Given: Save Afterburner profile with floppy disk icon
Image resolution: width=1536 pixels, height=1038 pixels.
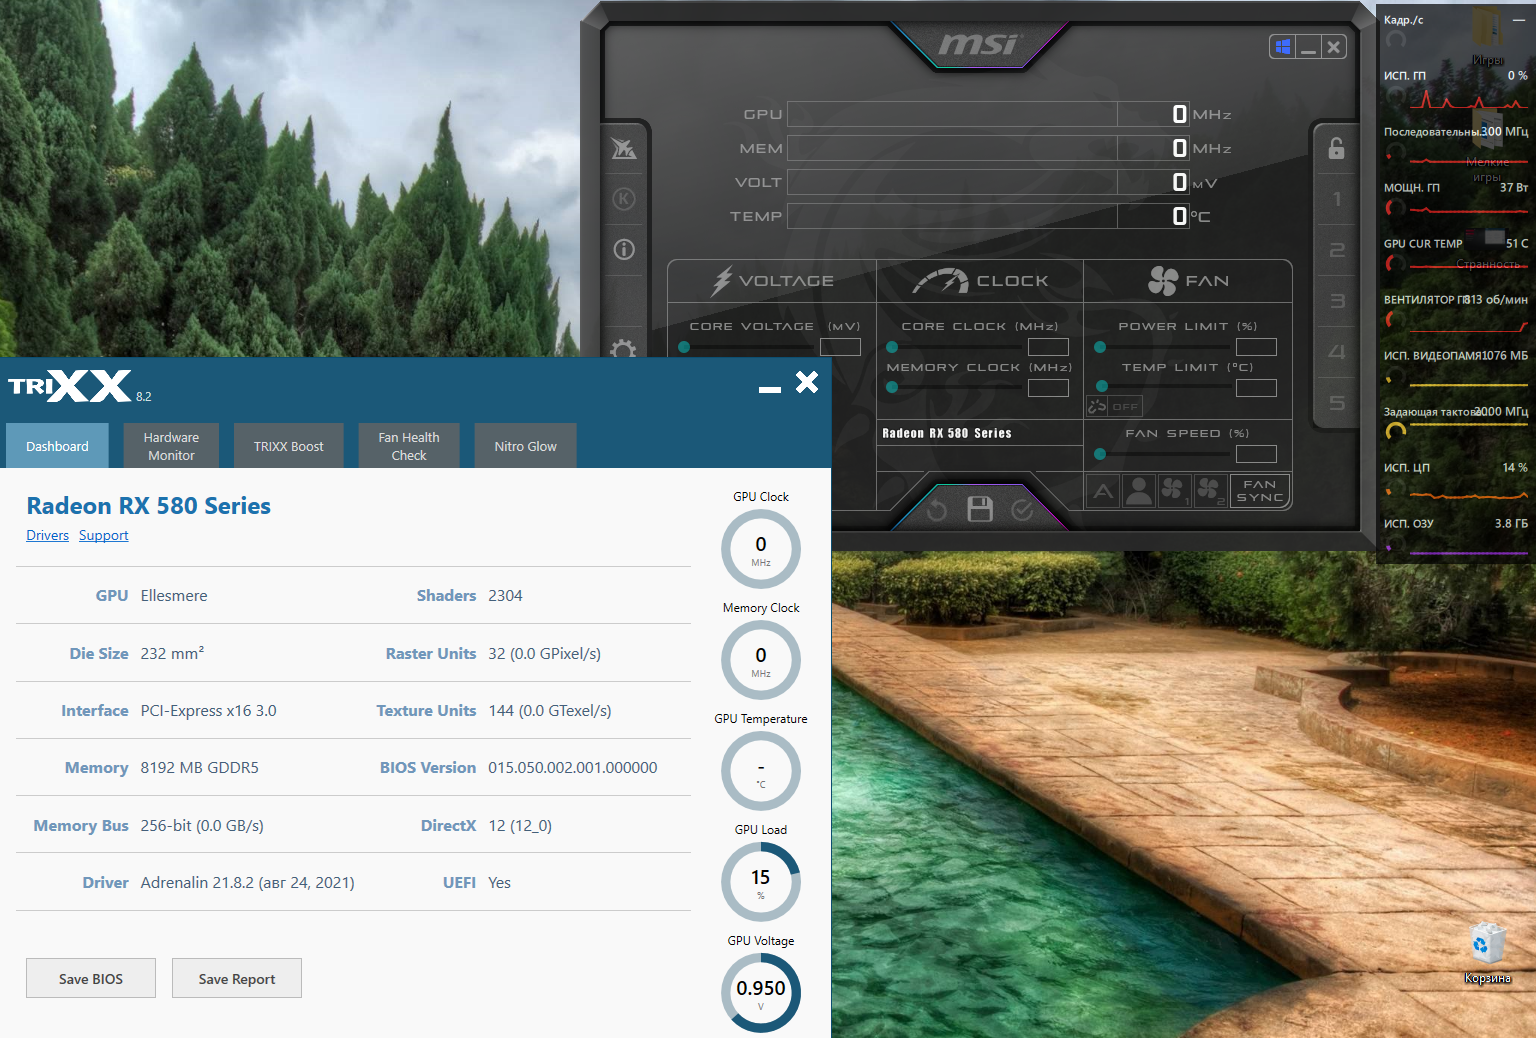Looking at the screenshot, I should [x=980, y=510].
